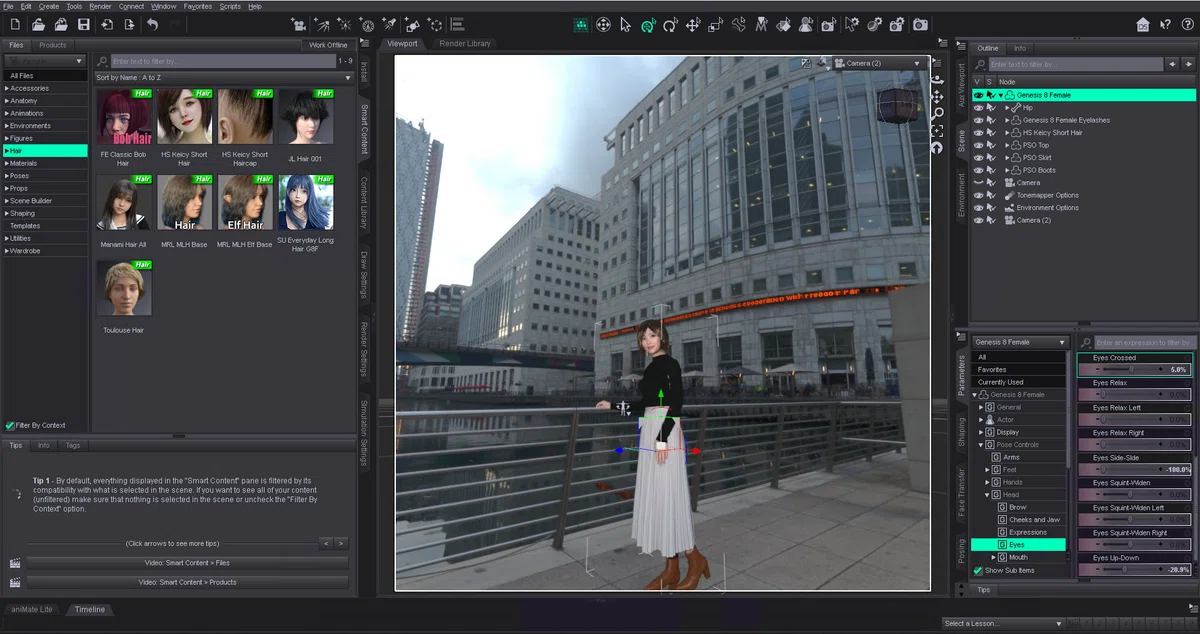This screenshot has height=634, width=1200.
Task: Expand the Environments category
Action: point(6,126)
